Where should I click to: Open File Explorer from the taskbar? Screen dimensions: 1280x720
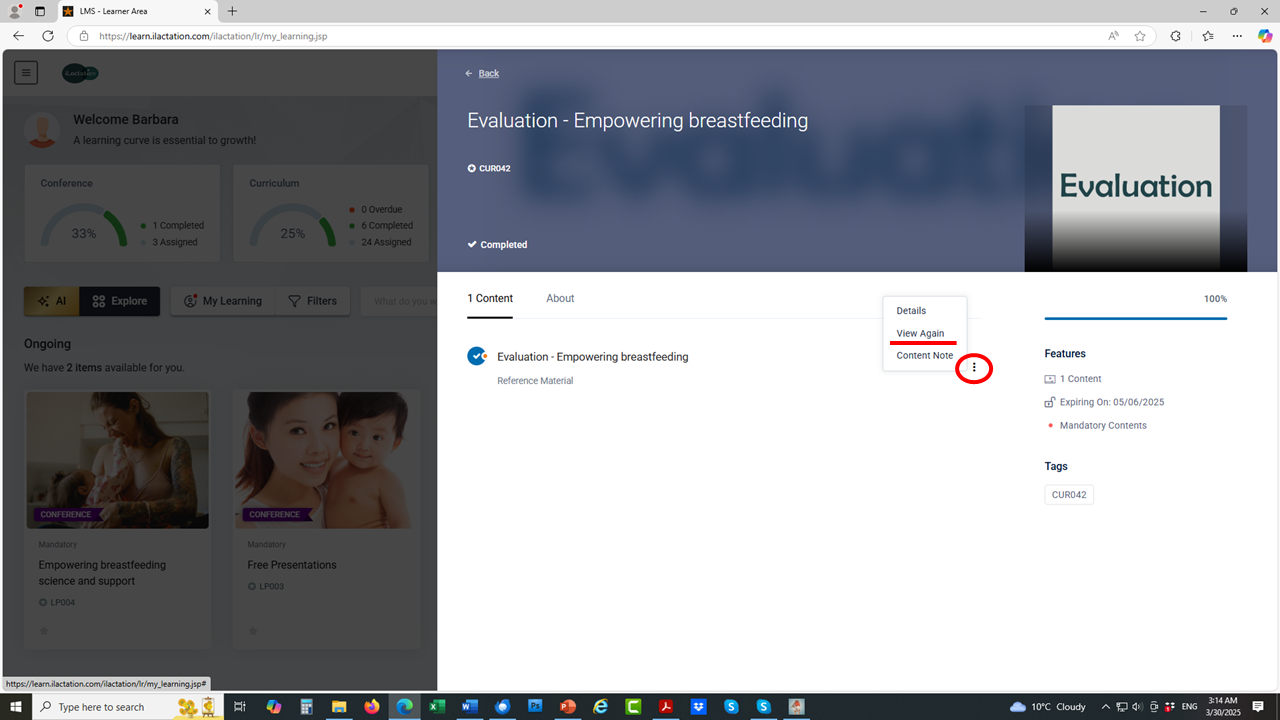click(339, 707)
